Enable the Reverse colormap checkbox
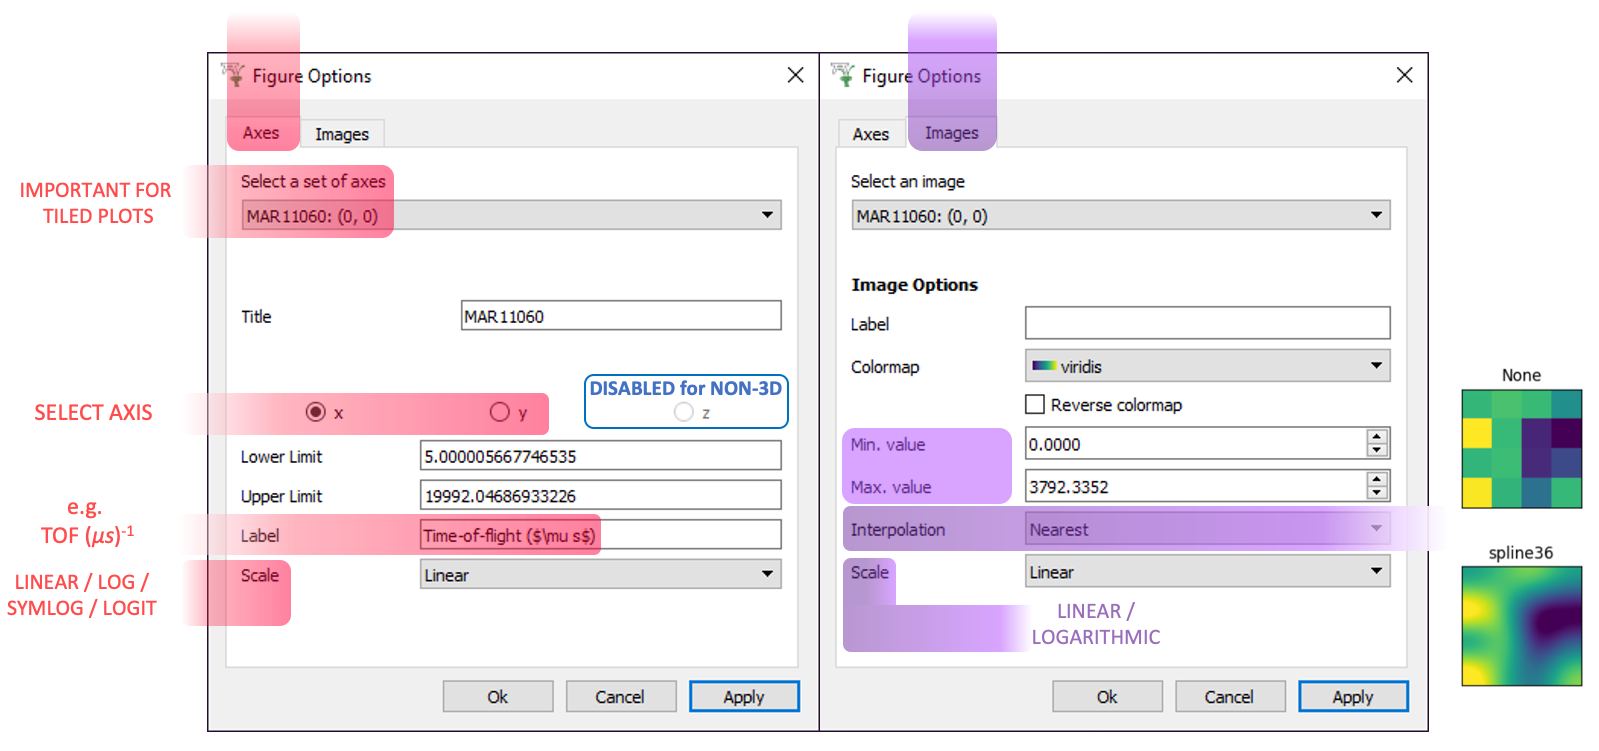This screenshot has height=751, width=1599. 1035,404
